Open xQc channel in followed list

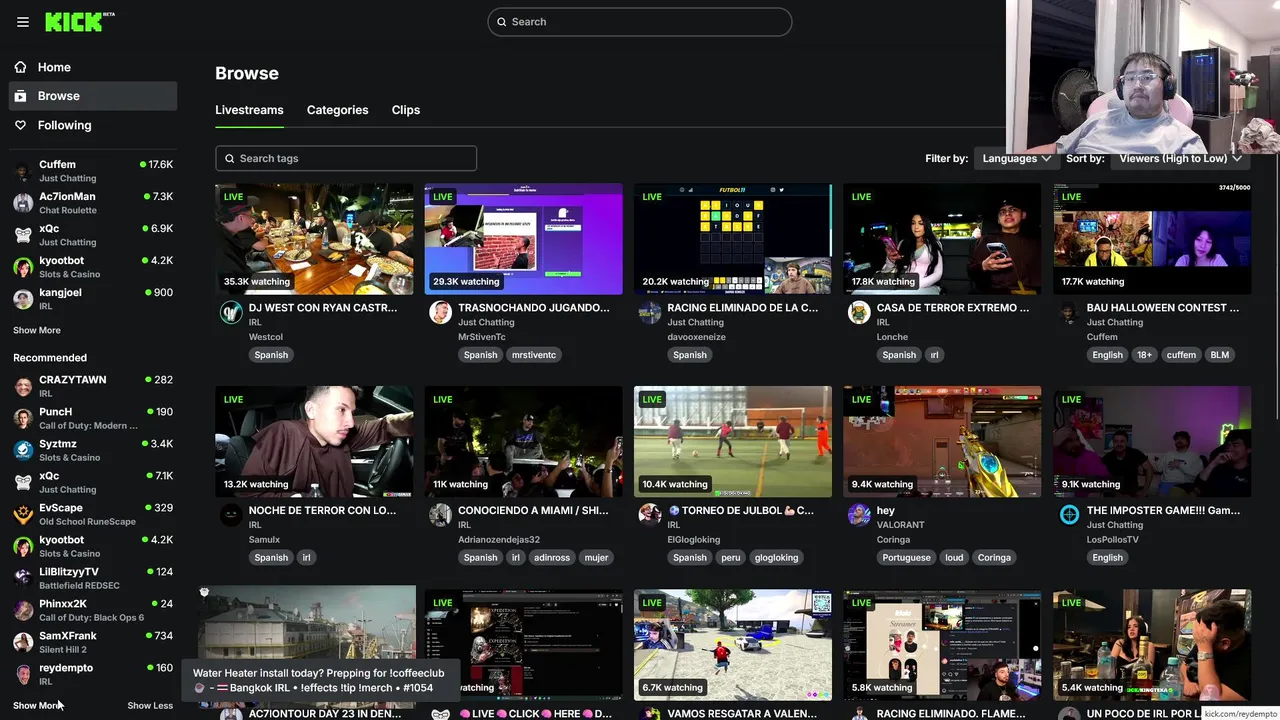(x=93, y=235)
